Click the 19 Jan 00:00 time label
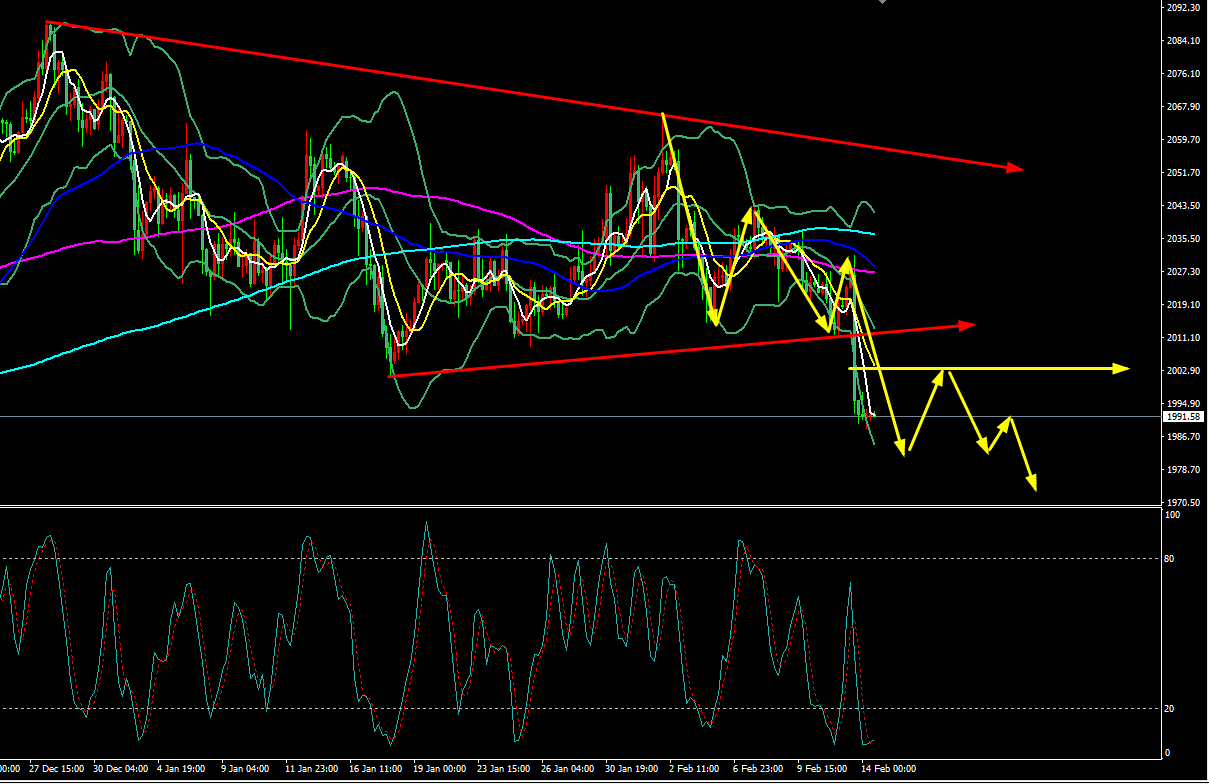 [441, 770]
